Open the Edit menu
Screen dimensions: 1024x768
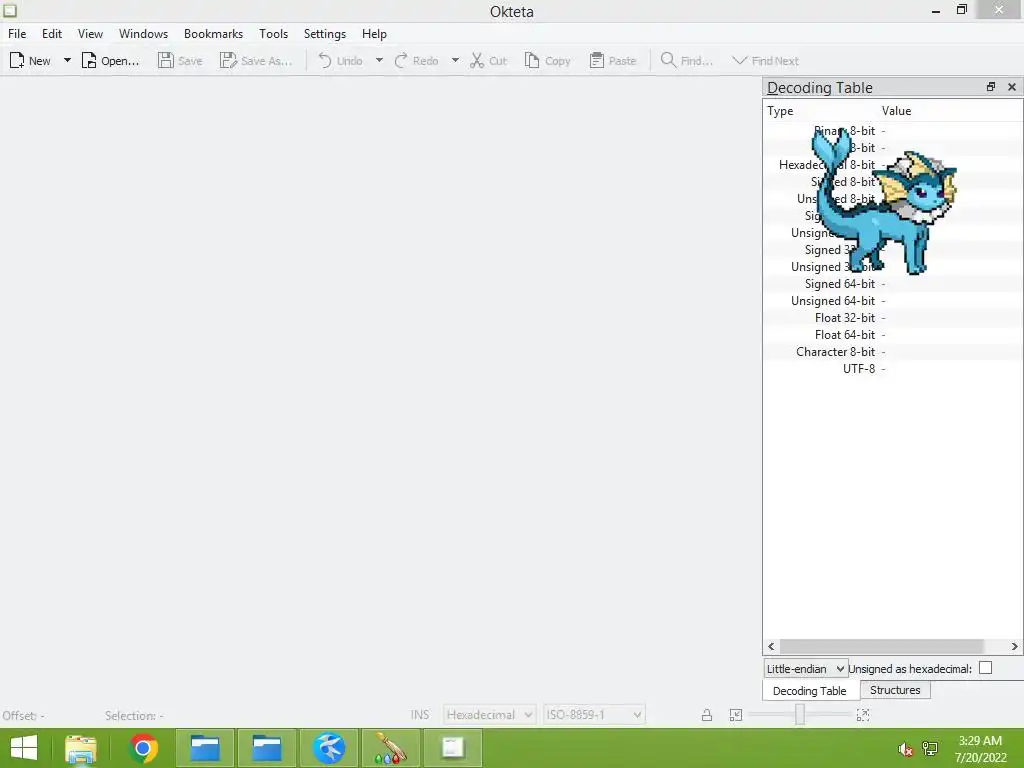tap(52, 34)
